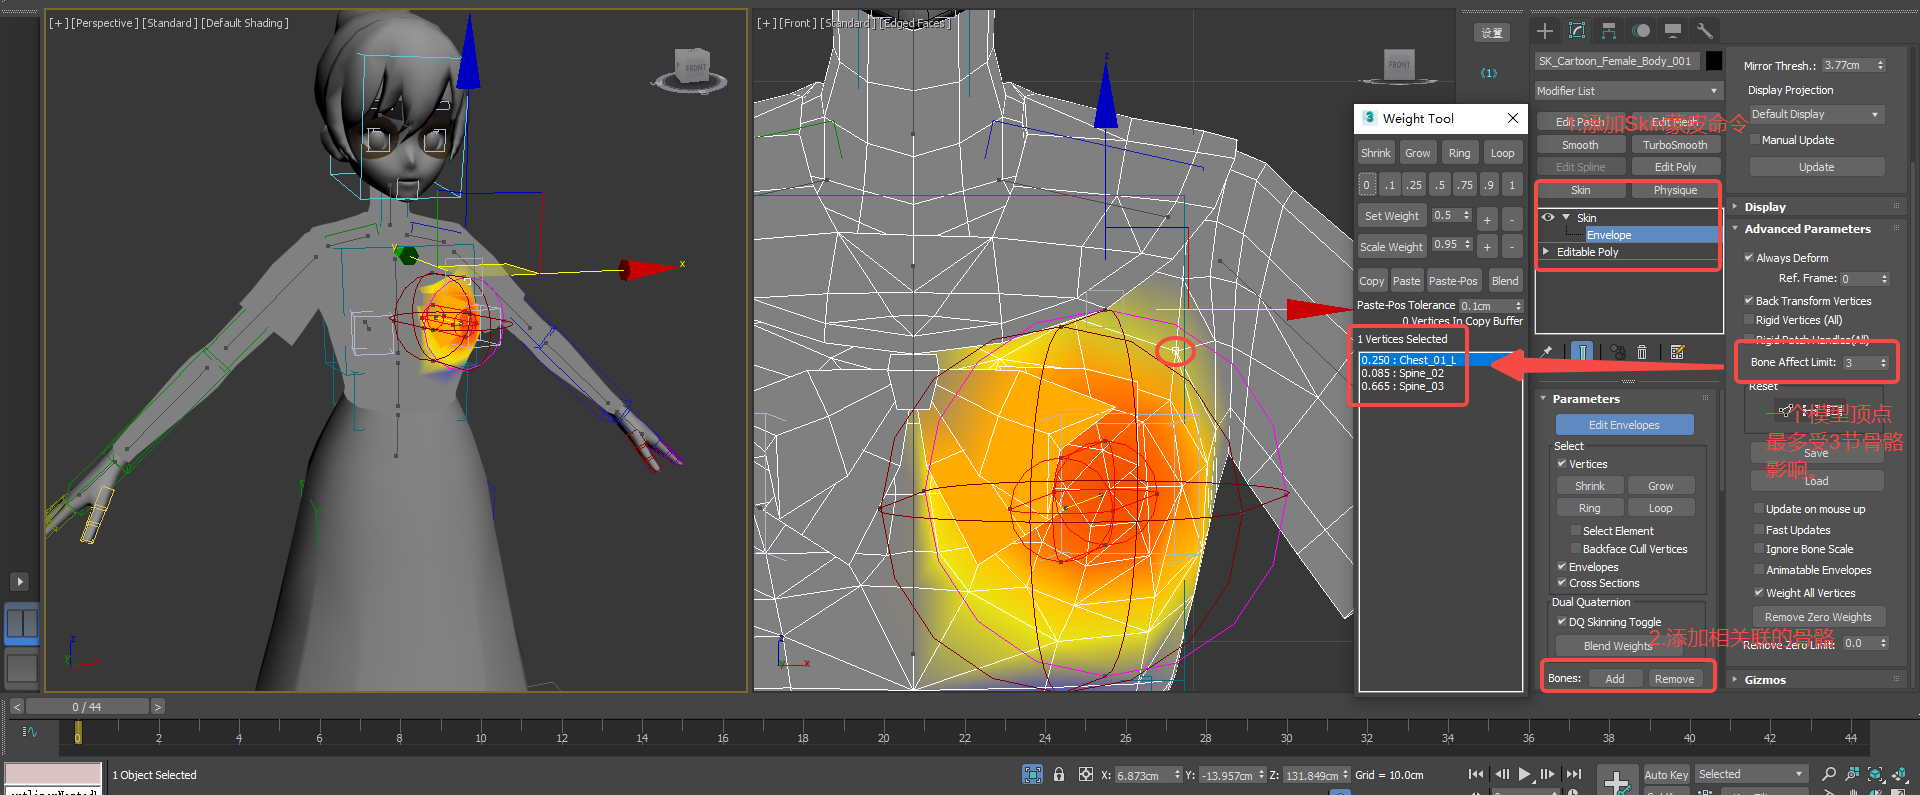Select the two-pane viewport layout icon
This screenshot has height=795, width=1920.
pyautogui.click(x=22, y=623)
